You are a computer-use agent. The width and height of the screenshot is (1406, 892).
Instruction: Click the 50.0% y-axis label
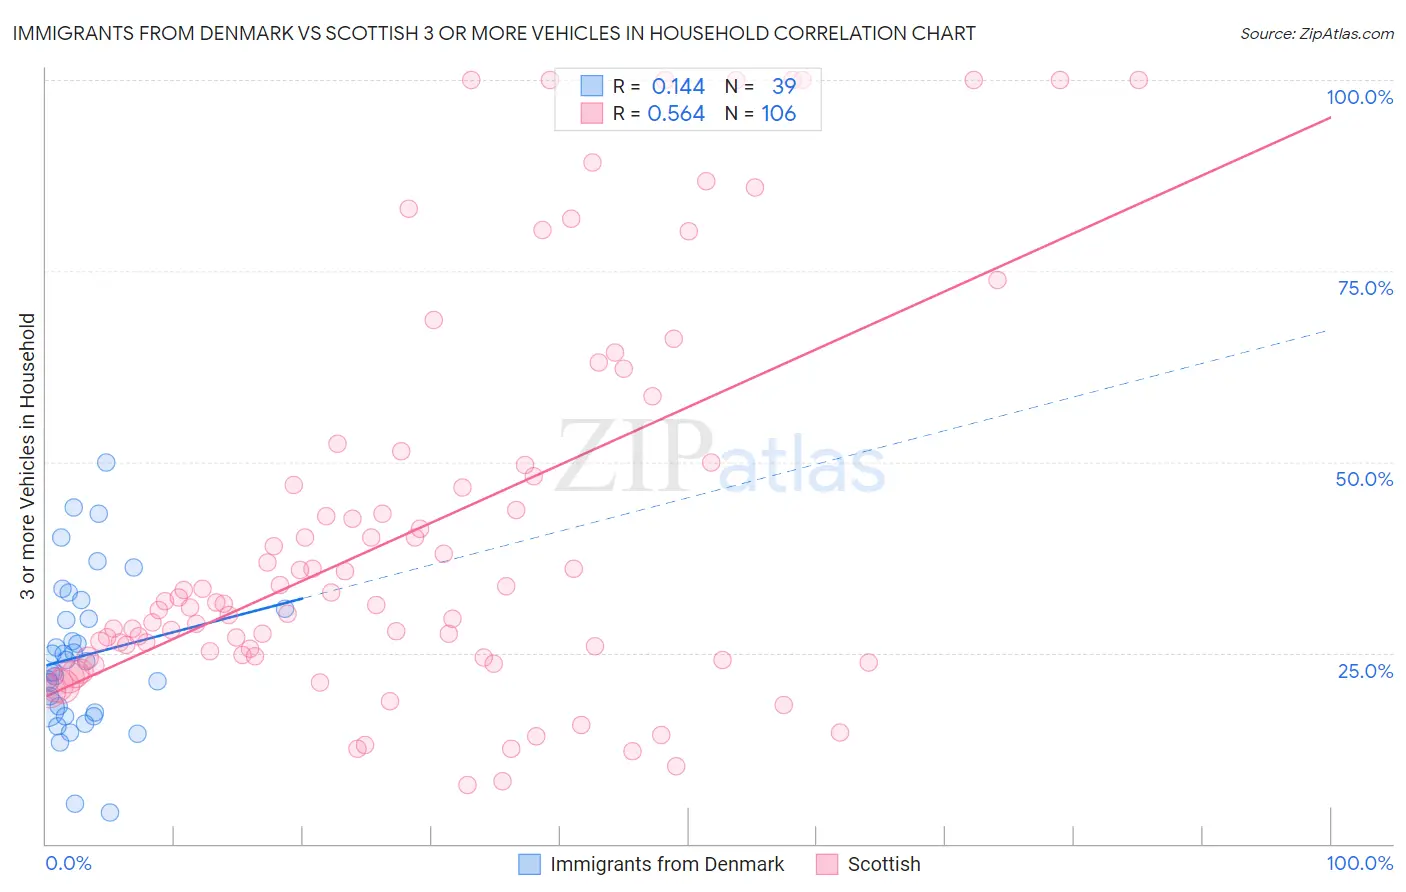click(1364, 479)
